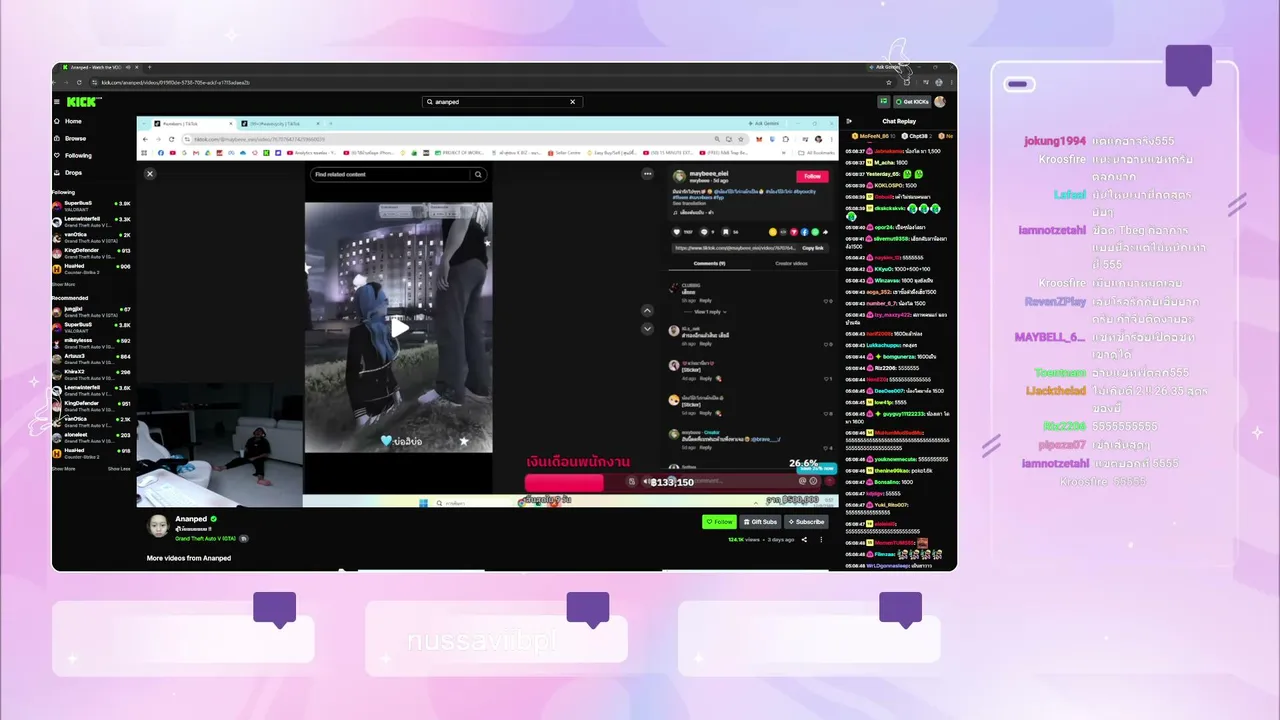
Task: Click the Get KICKs button
Action: (x=913, y=102)
